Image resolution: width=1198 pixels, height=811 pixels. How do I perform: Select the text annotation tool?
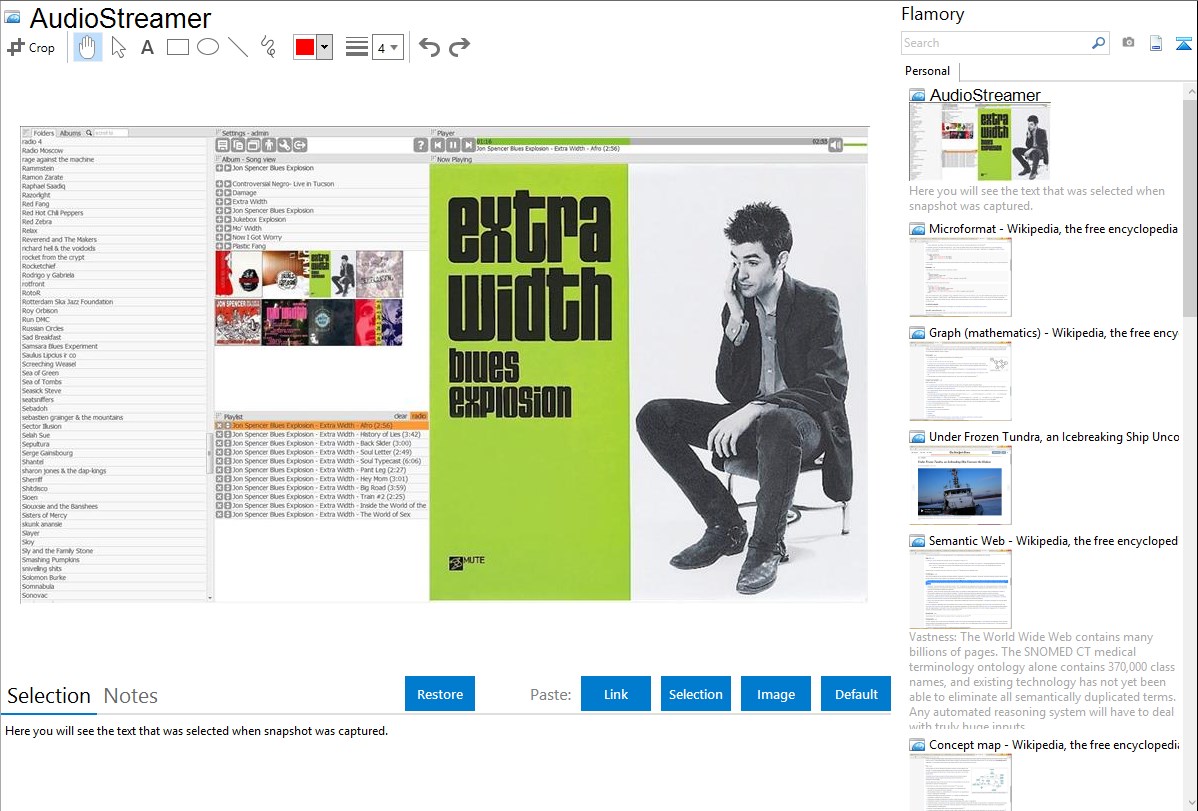147,47
